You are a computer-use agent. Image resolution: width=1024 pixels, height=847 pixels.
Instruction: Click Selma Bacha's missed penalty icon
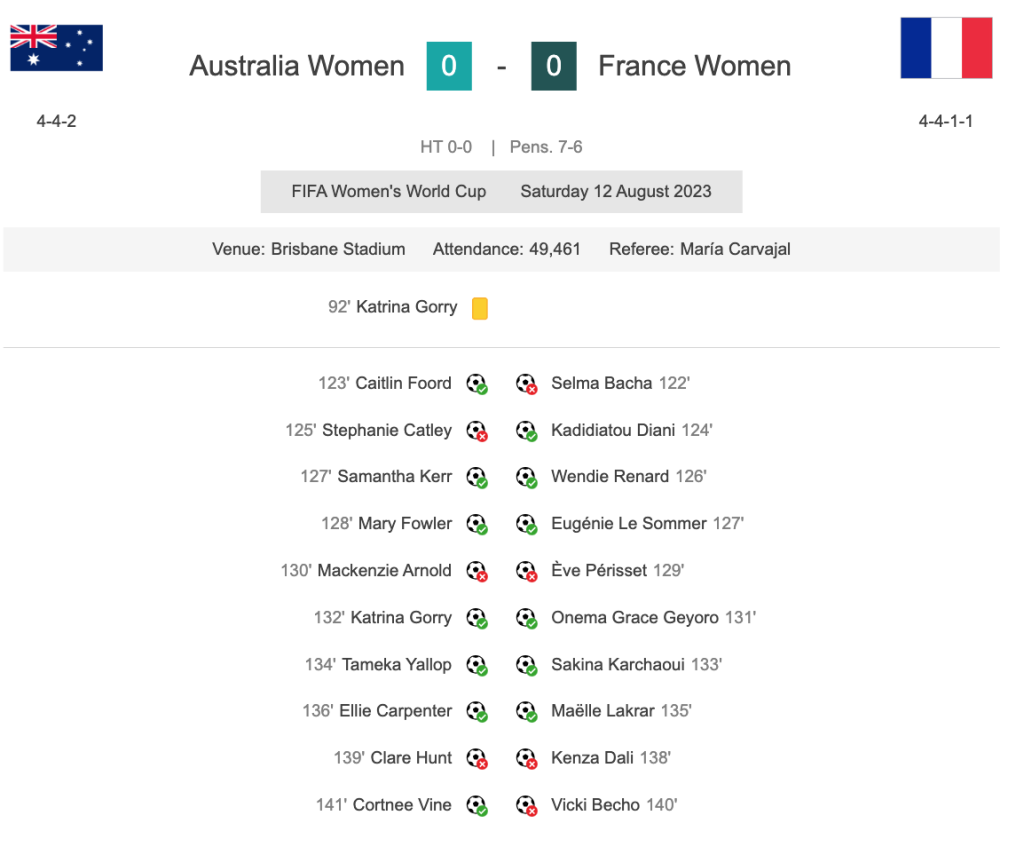tap(526, 384)
